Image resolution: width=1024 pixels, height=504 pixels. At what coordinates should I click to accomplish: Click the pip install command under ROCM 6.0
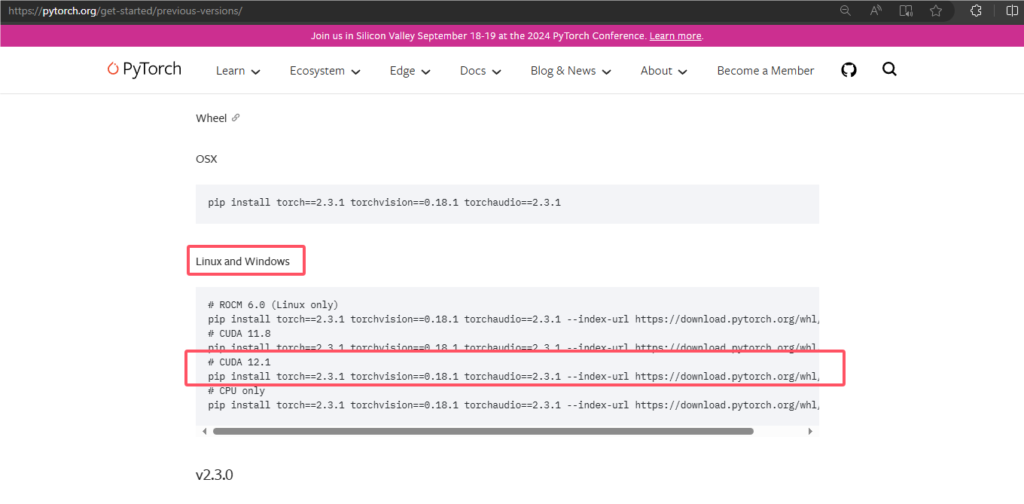(x=513, y=319)
